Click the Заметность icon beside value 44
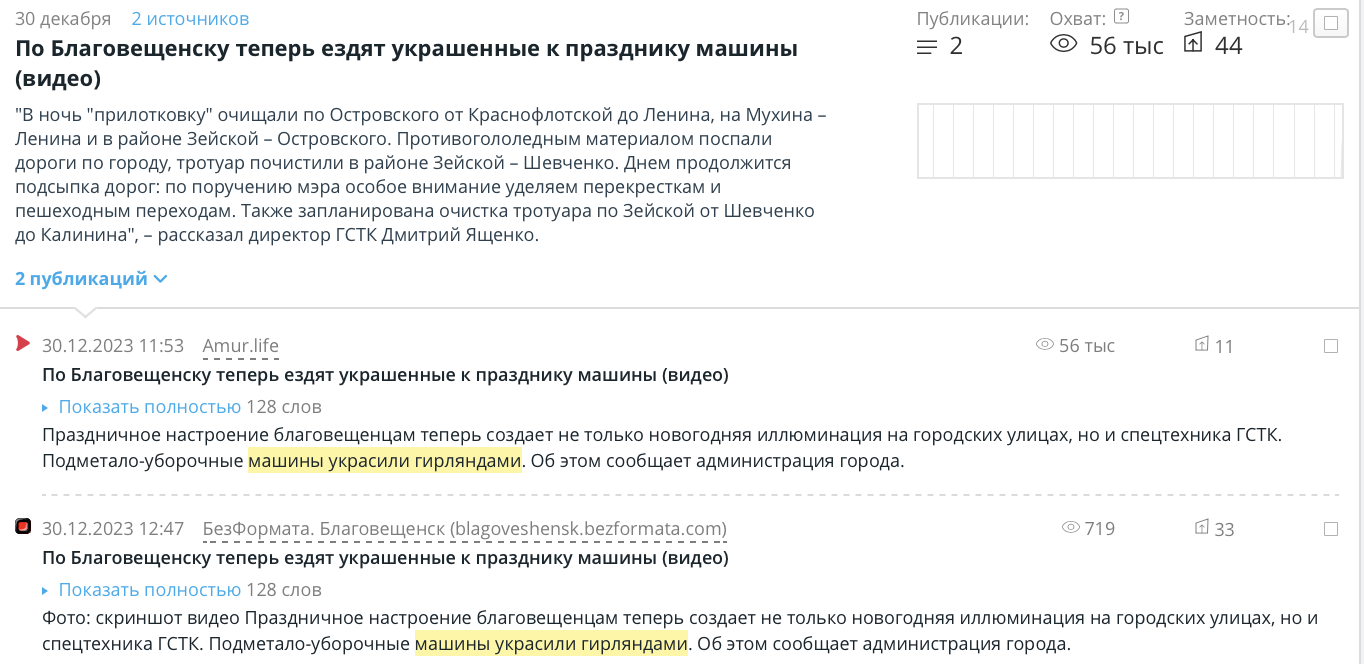The image size is (1364, 664). (1193, 43)
